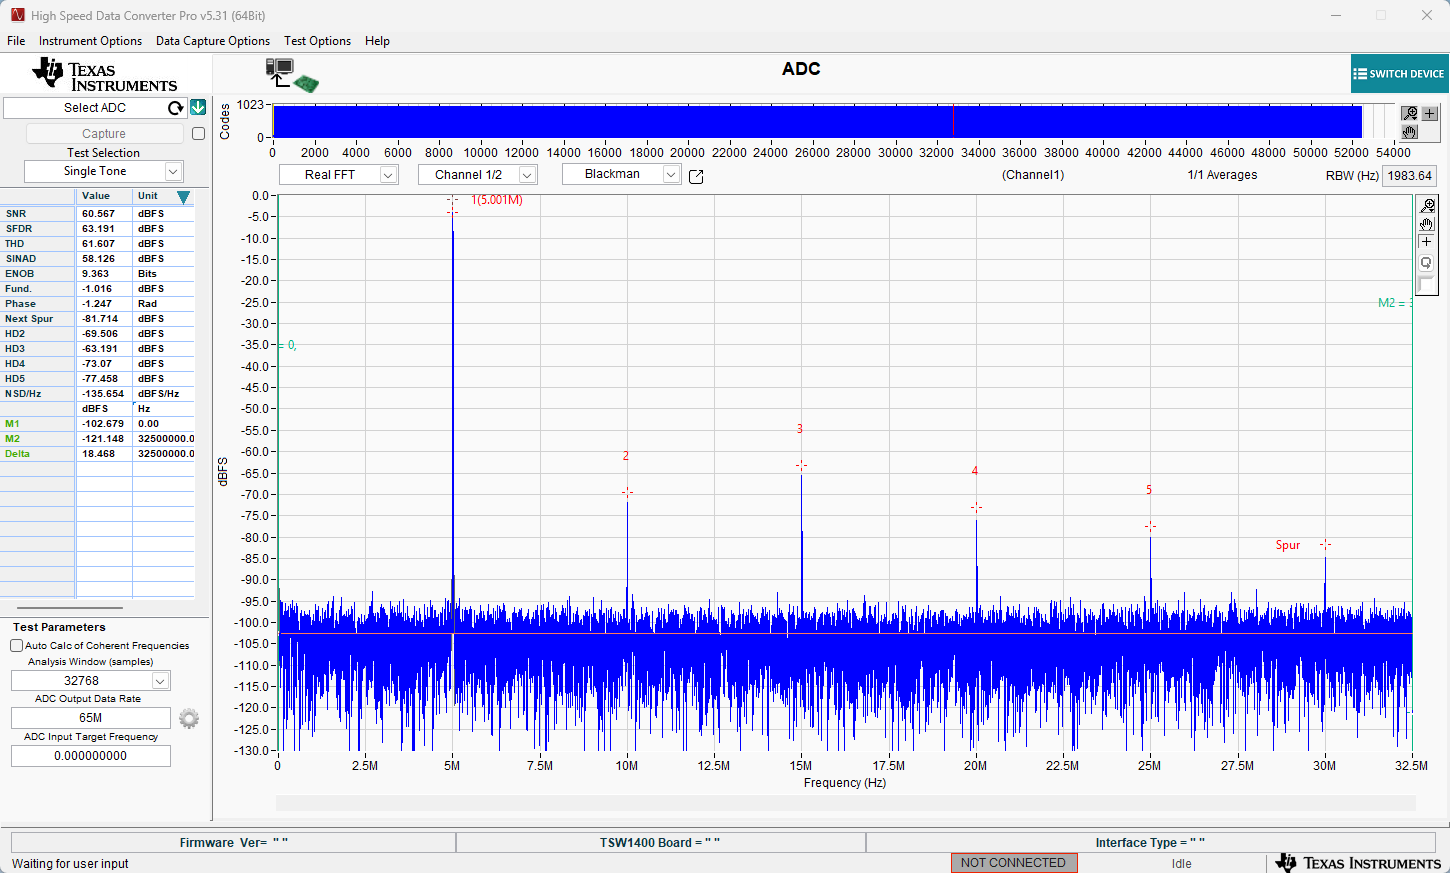Viewport: 1450px width, 873px height.
Task: Click the gear icon beside ADC Output Data Rate
Action: (189, 718)
